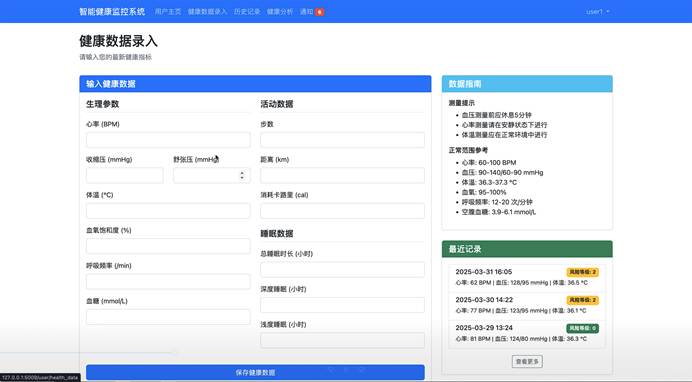Focus the 浅度睡眠 (小时) input field
692x382 pixels.
coord(342,340)
